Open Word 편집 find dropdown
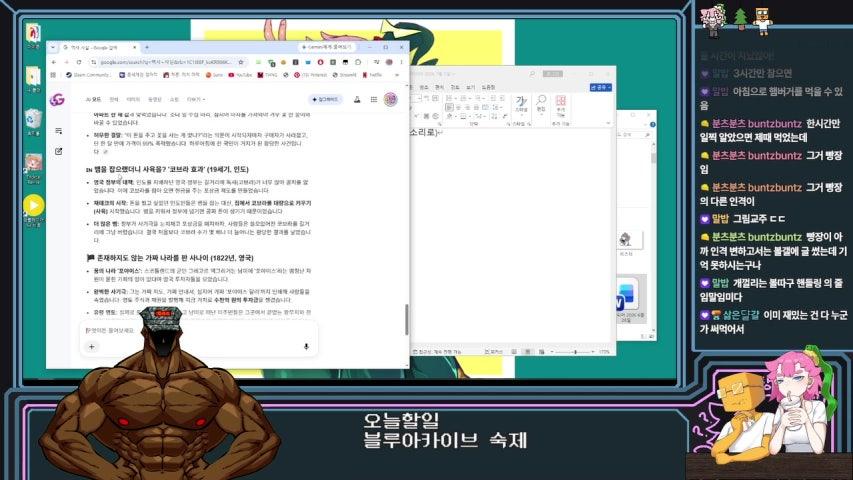Image resolution: width=853 pixels, height=480 pixels. (541, 103)
